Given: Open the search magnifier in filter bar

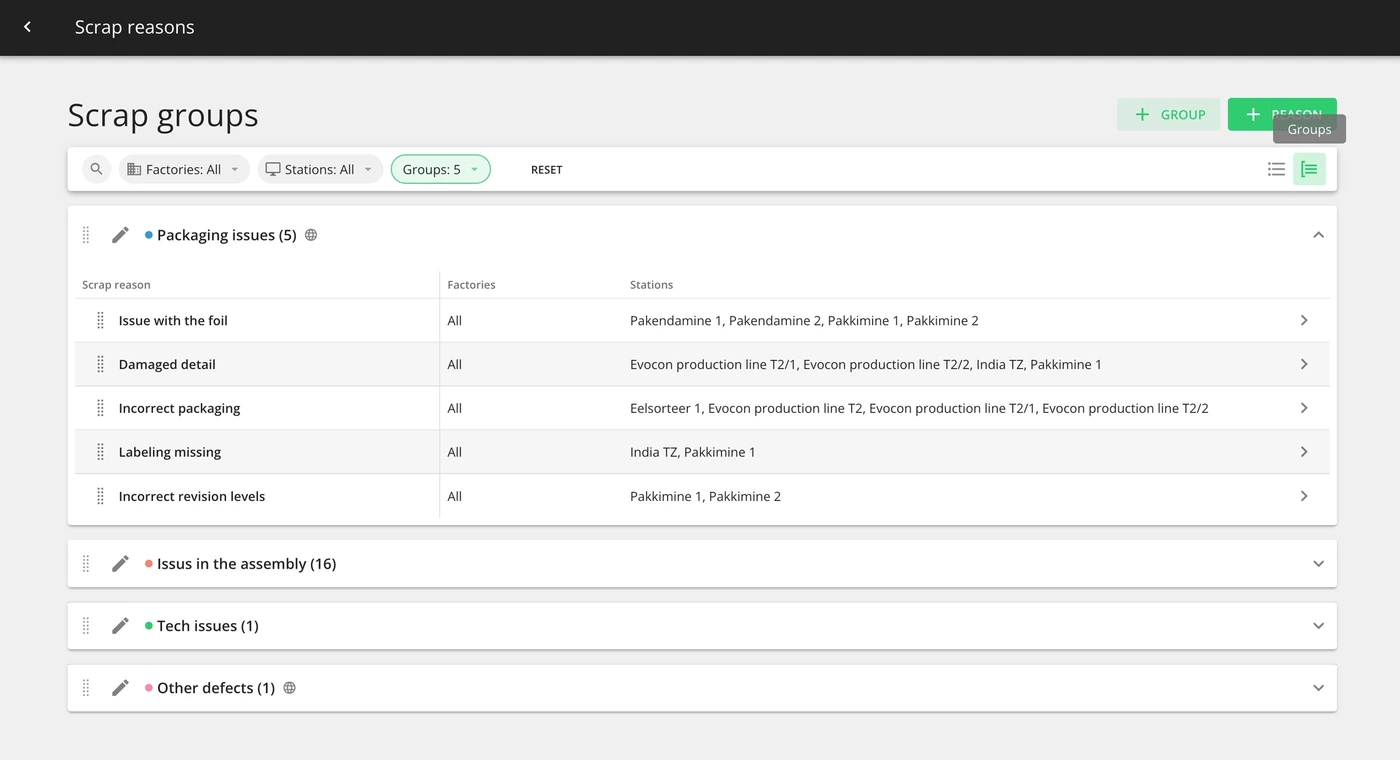Looking at the screenshot, I should (x=96, y=169).
